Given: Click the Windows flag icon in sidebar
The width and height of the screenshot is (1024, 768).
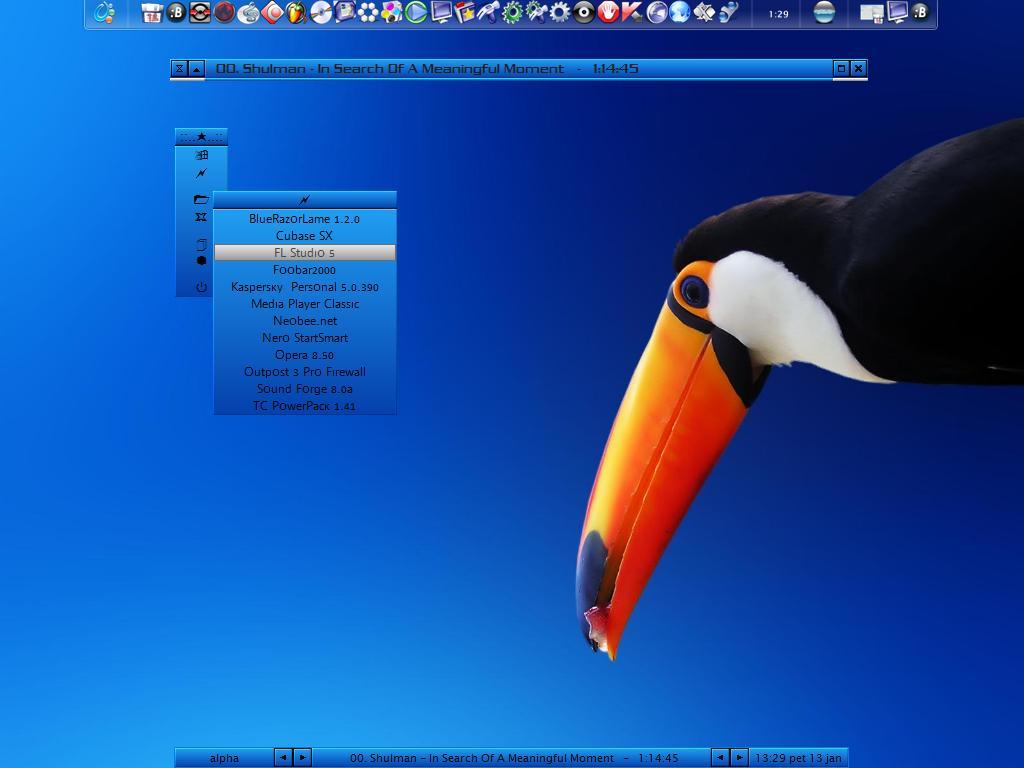Looking at the screenshot, I should tap(201, 155).
